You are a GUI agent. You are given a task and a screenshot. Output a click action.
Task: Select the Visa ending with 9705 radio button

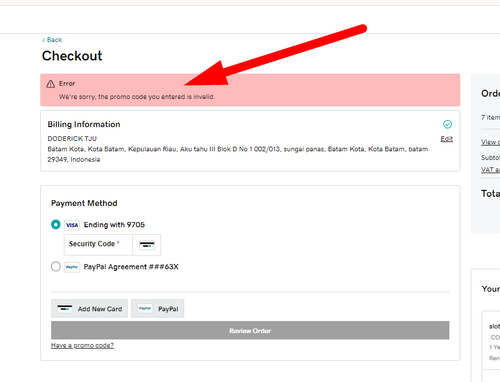[56, 225]
